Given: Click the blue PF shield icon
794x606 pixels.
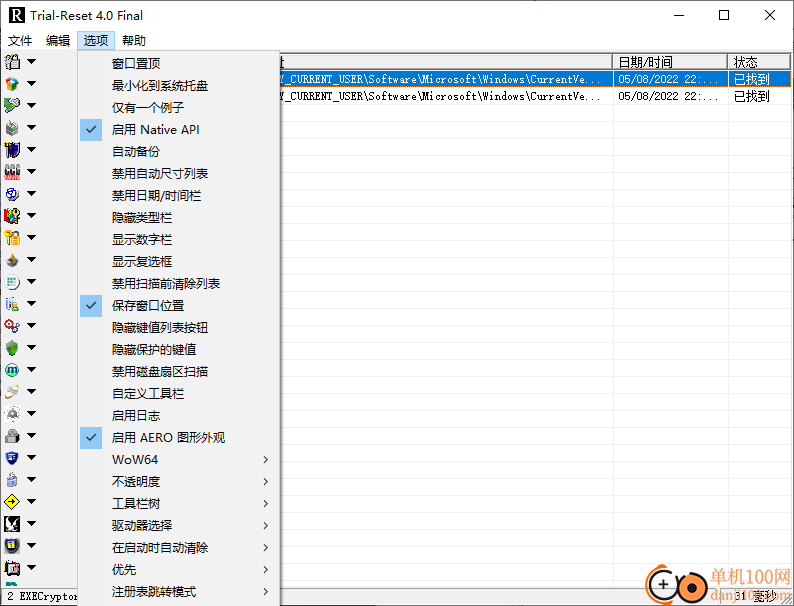Looking at the screenshot, I should 12,458.
